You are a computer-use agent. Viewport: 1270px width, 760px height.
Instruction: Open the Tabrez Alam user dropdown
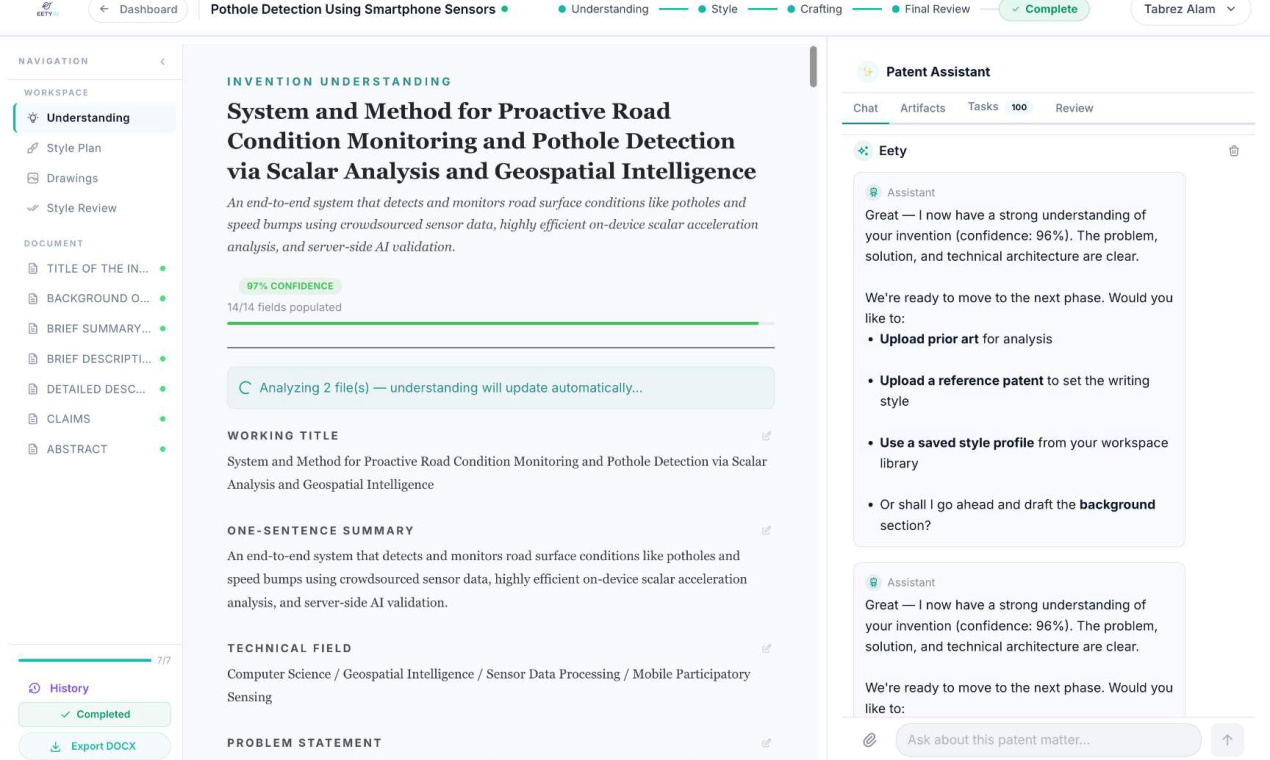[x=1189, y=10]
